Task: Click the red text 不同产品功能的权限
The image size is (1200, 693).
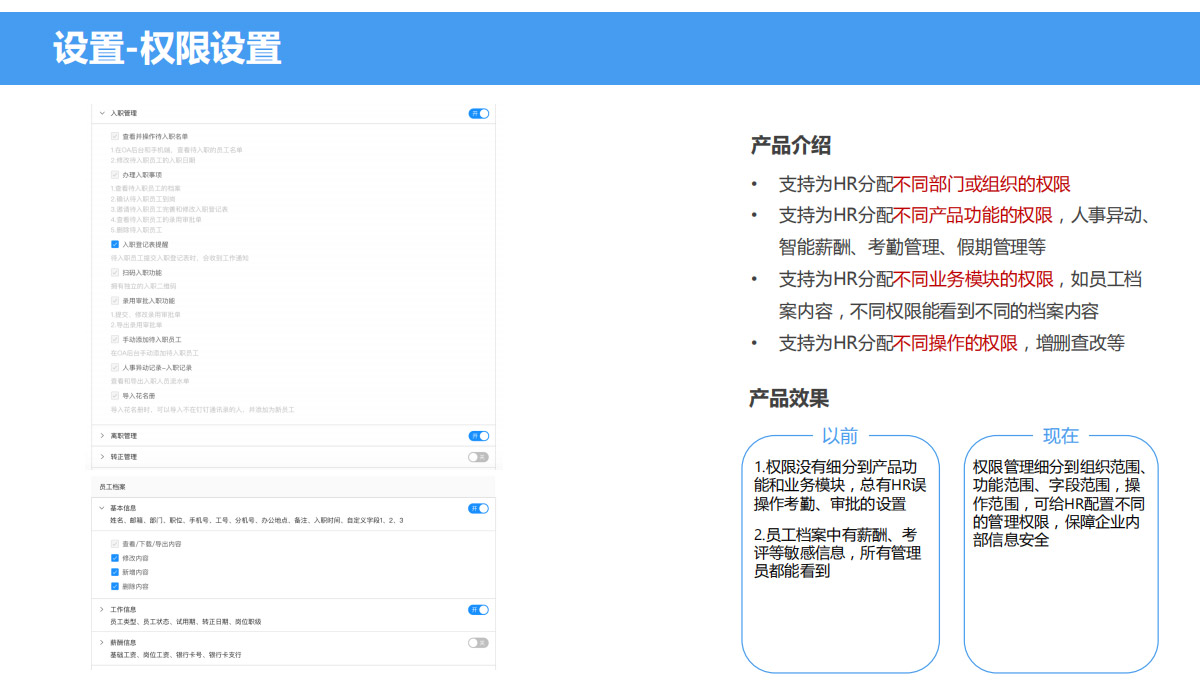Action: click(973, 215)
